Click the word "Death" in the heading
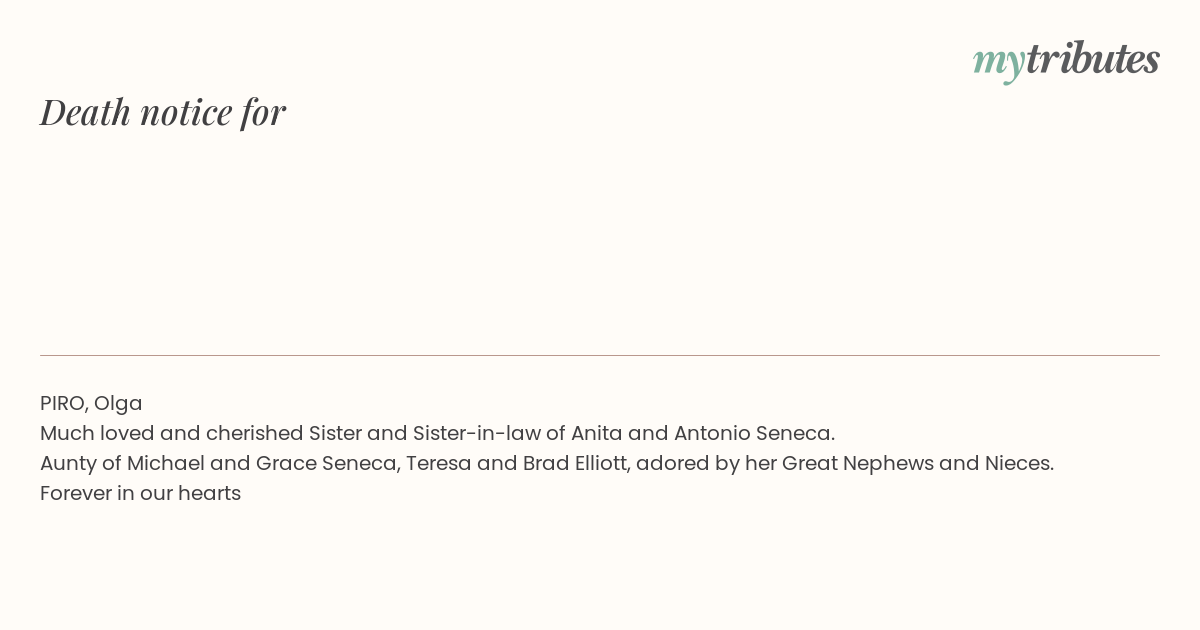The height and width of the screenshot is (630, 1200). coord(86,112)
